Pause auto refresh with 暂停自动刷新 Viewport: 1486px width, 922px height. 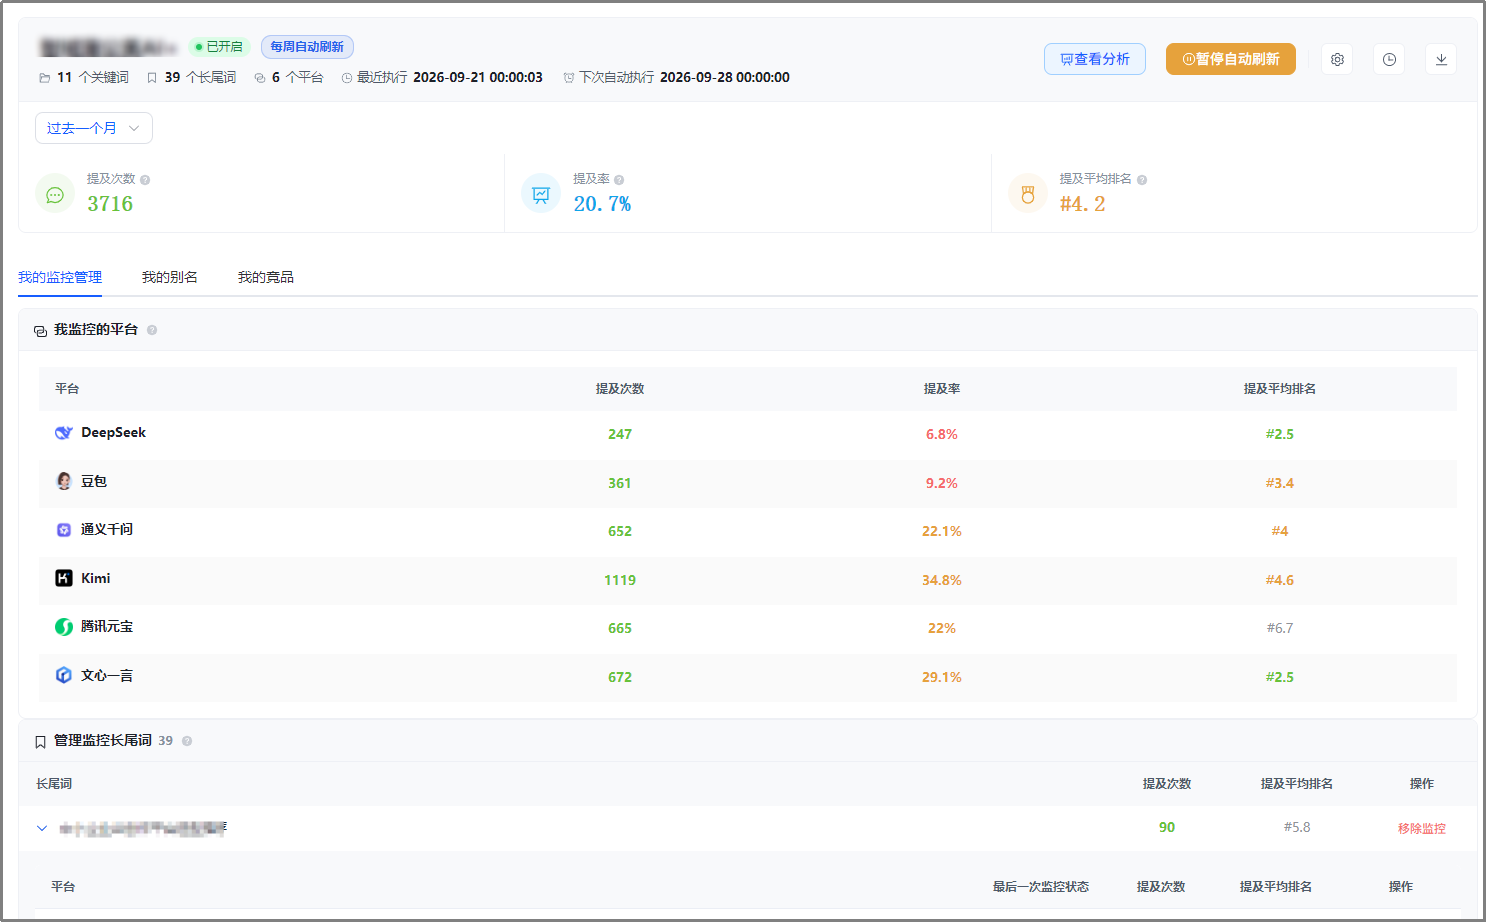[x=1231, y=59]
